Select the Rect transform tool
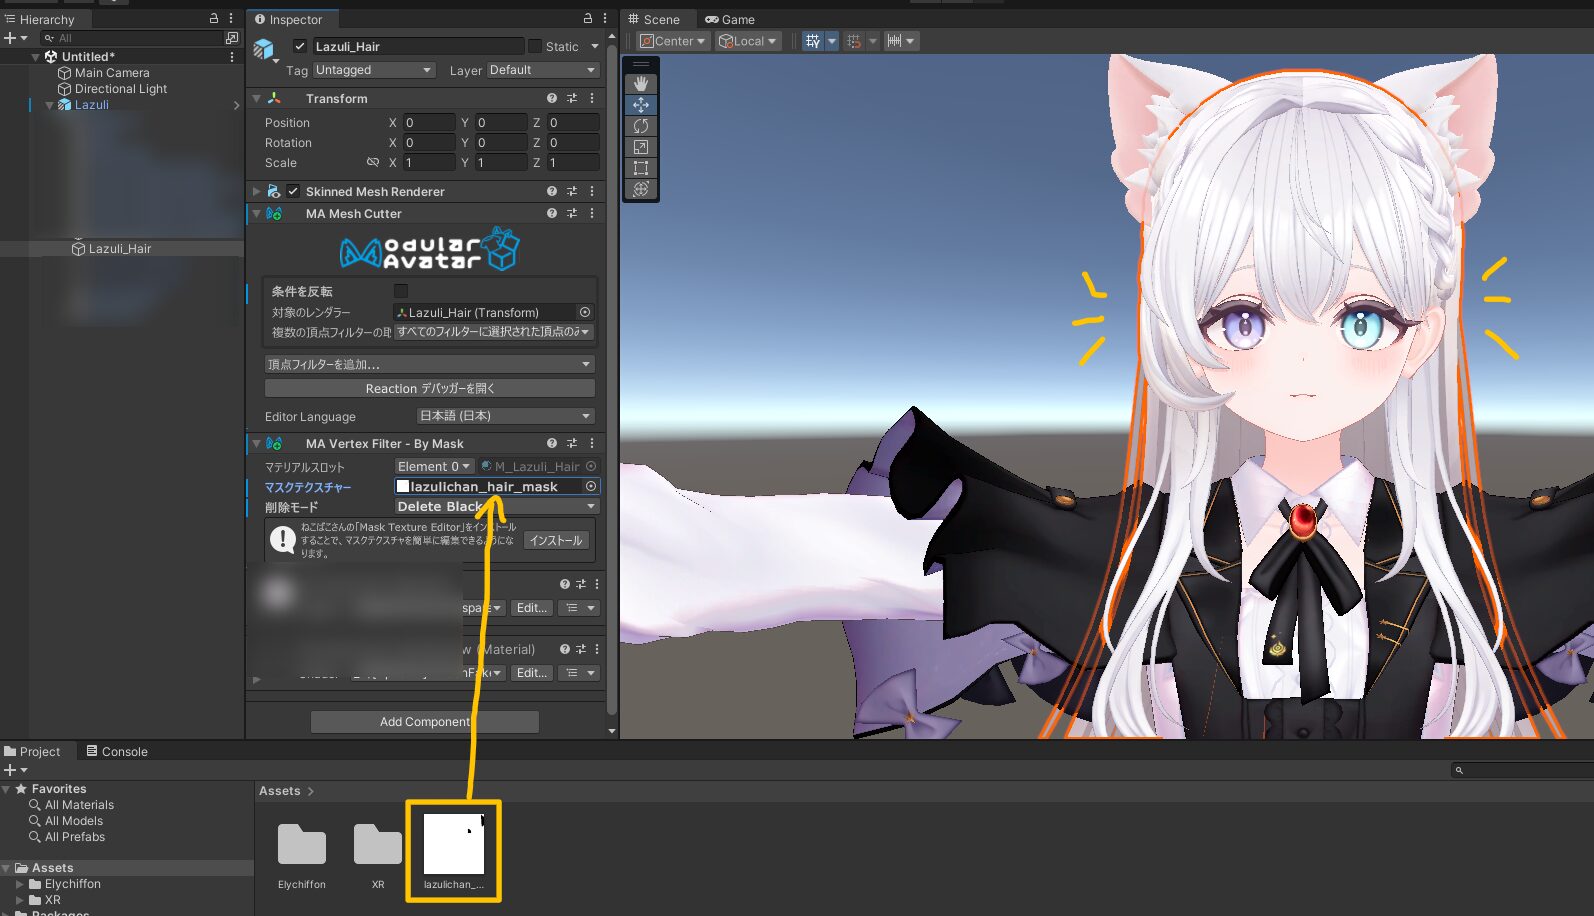1594x916 pixels. tap(641, 168)
